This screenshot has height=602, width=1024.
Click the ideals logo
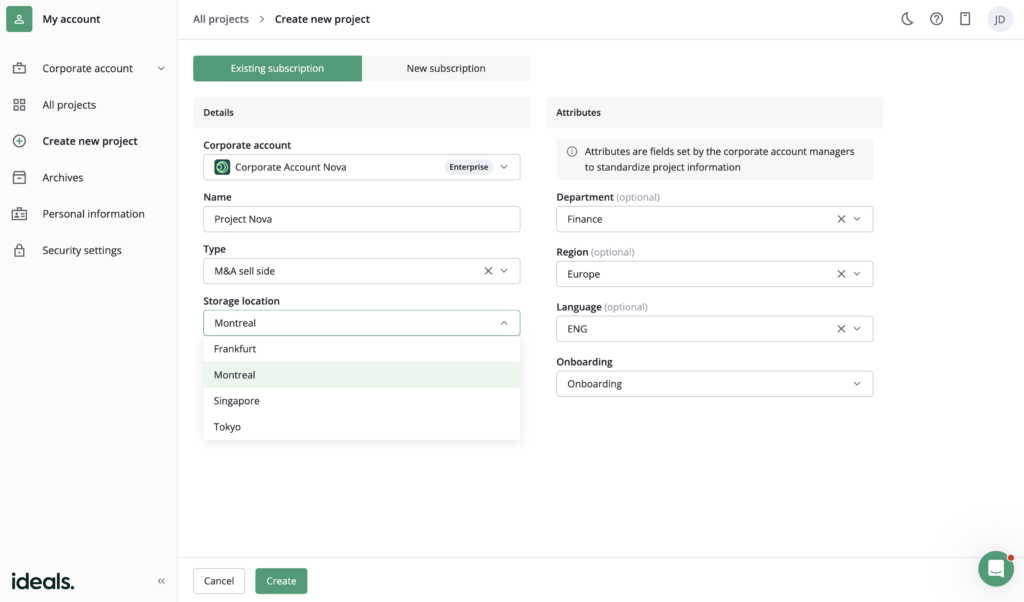pyautogui.click(x=42, y=580)
